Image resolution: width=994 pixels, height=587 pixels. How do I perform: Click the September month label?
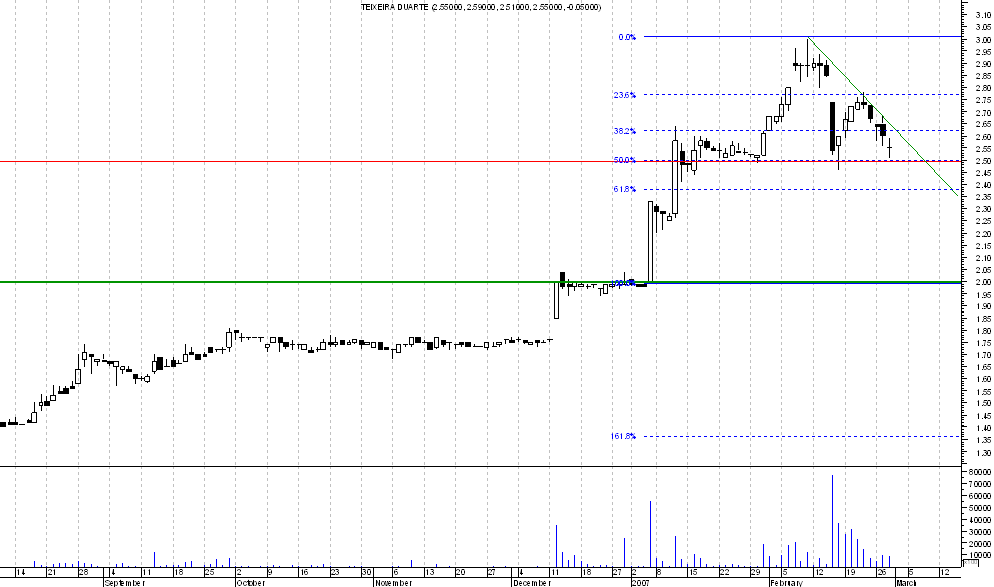(125, 583)
